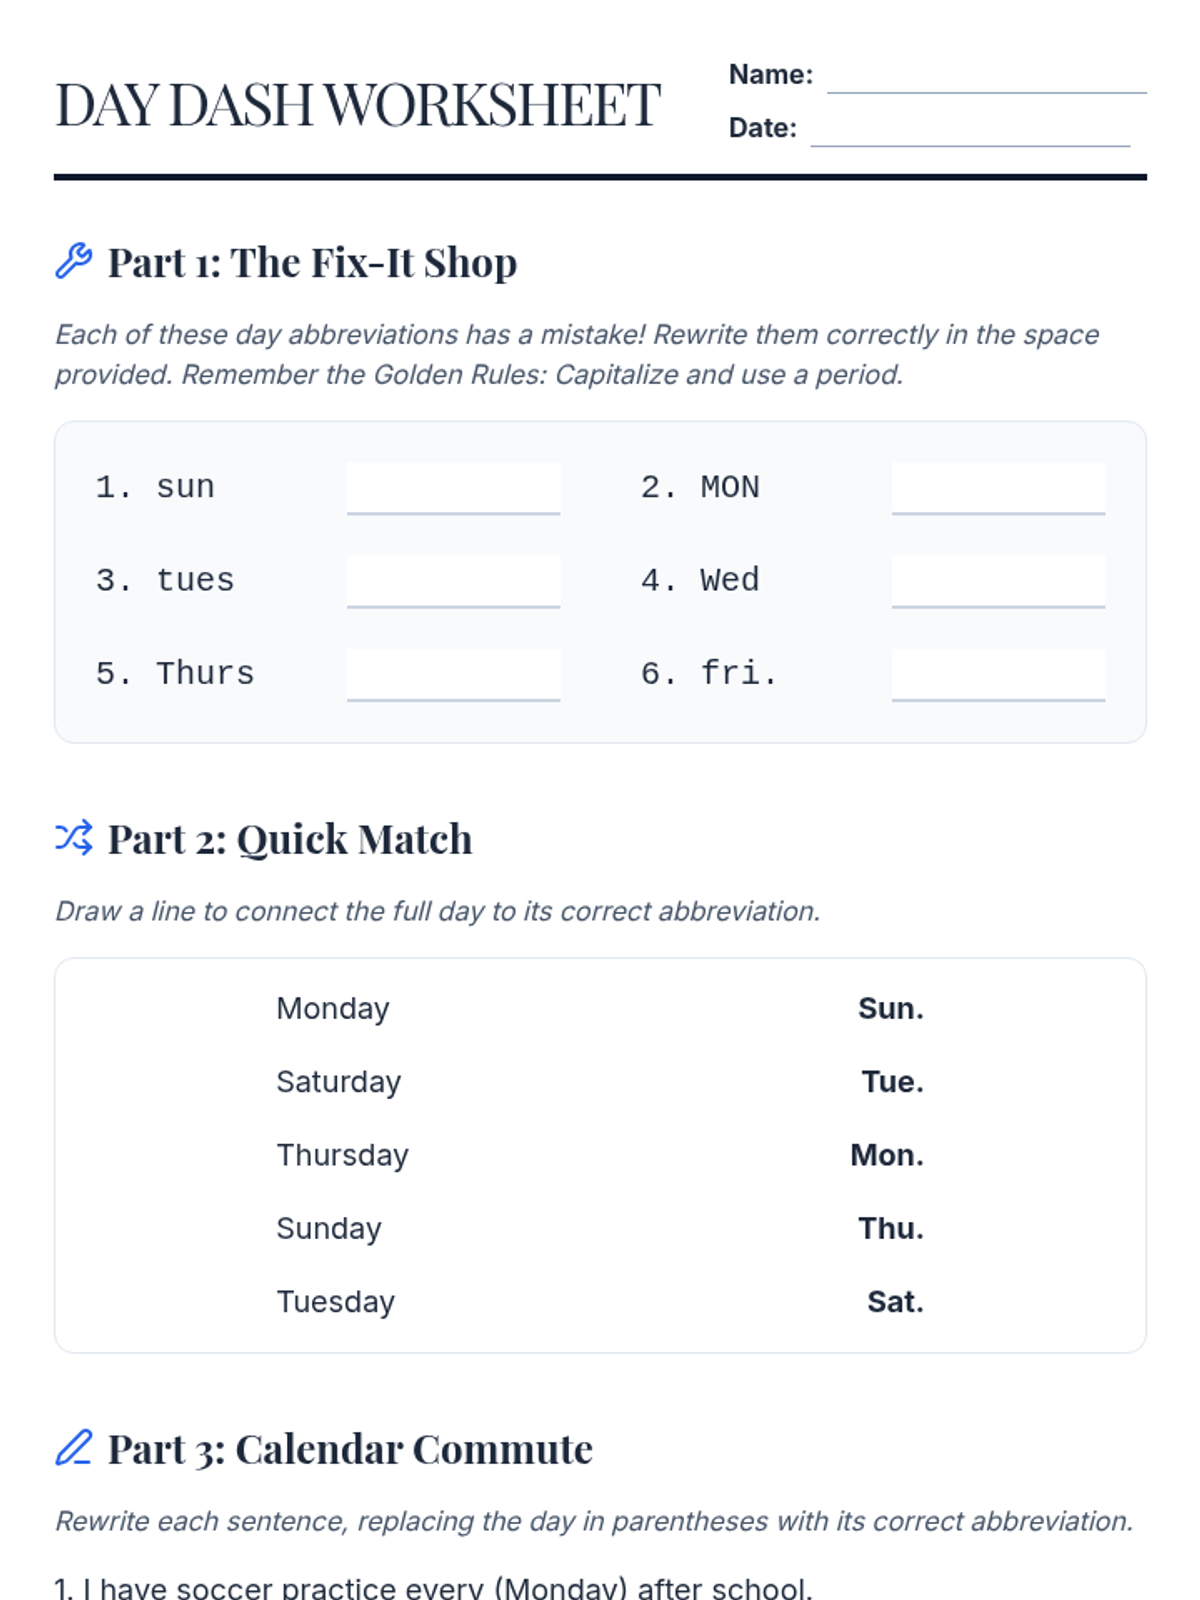Click the 'Sat.' abbreviation
Image resolution: width=1200 pixels, height=1600 pixels.
coord(895,1301)
